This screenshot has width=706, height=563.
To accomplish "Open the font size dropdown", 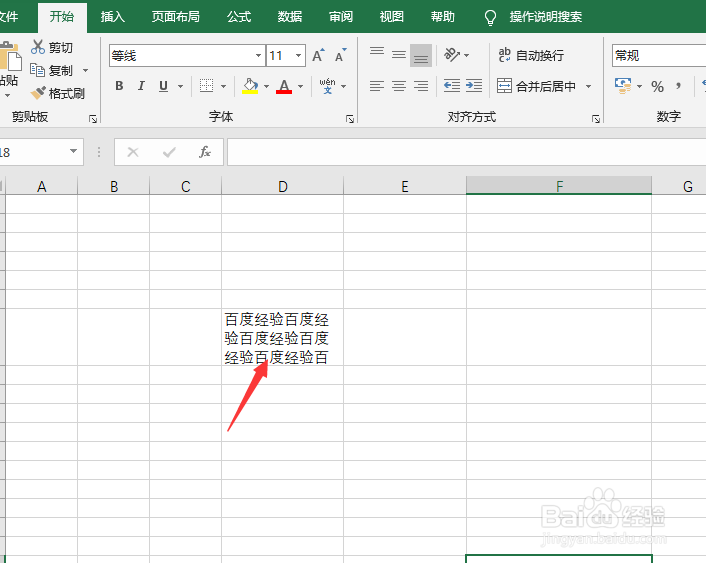I will (x=299, y=55).
